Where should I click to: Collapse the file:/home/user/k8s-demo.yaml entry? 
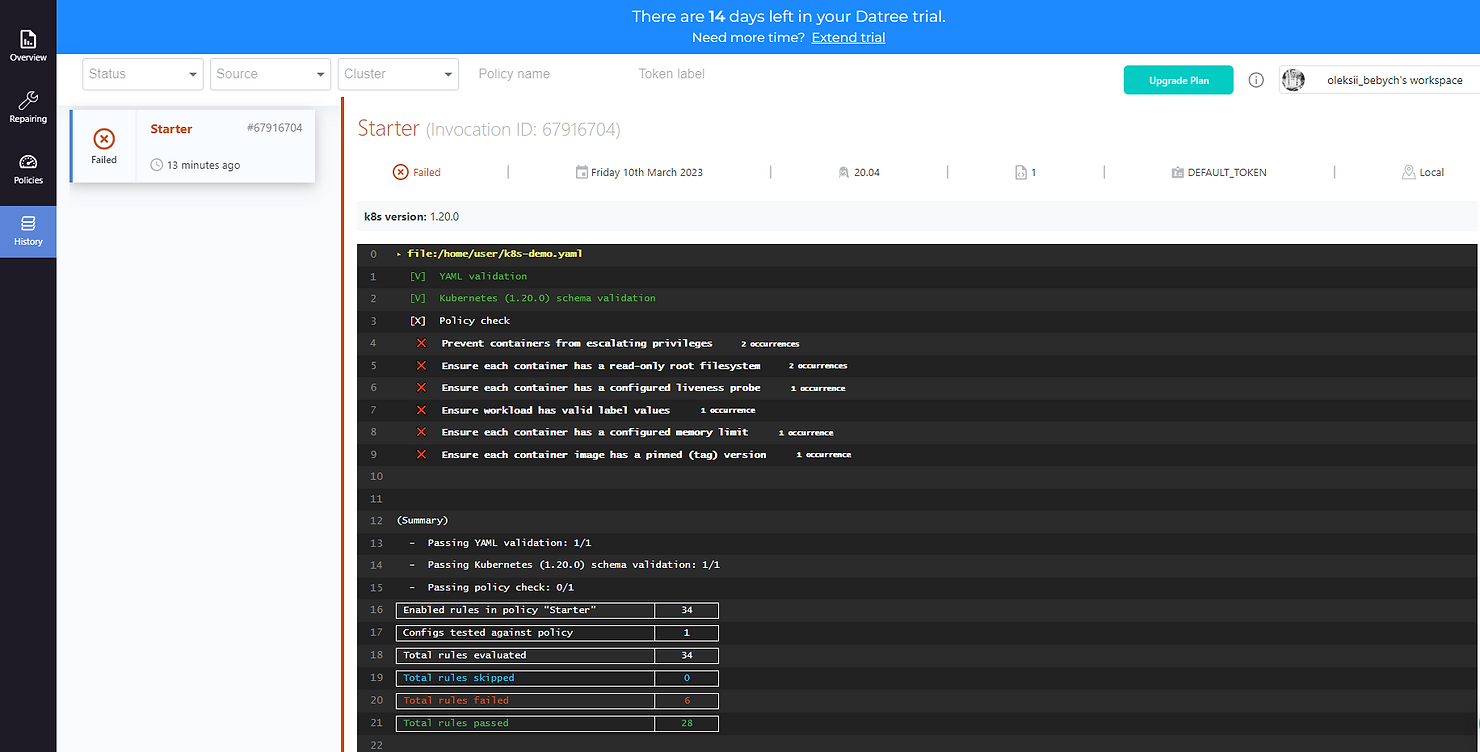point(399,254)
